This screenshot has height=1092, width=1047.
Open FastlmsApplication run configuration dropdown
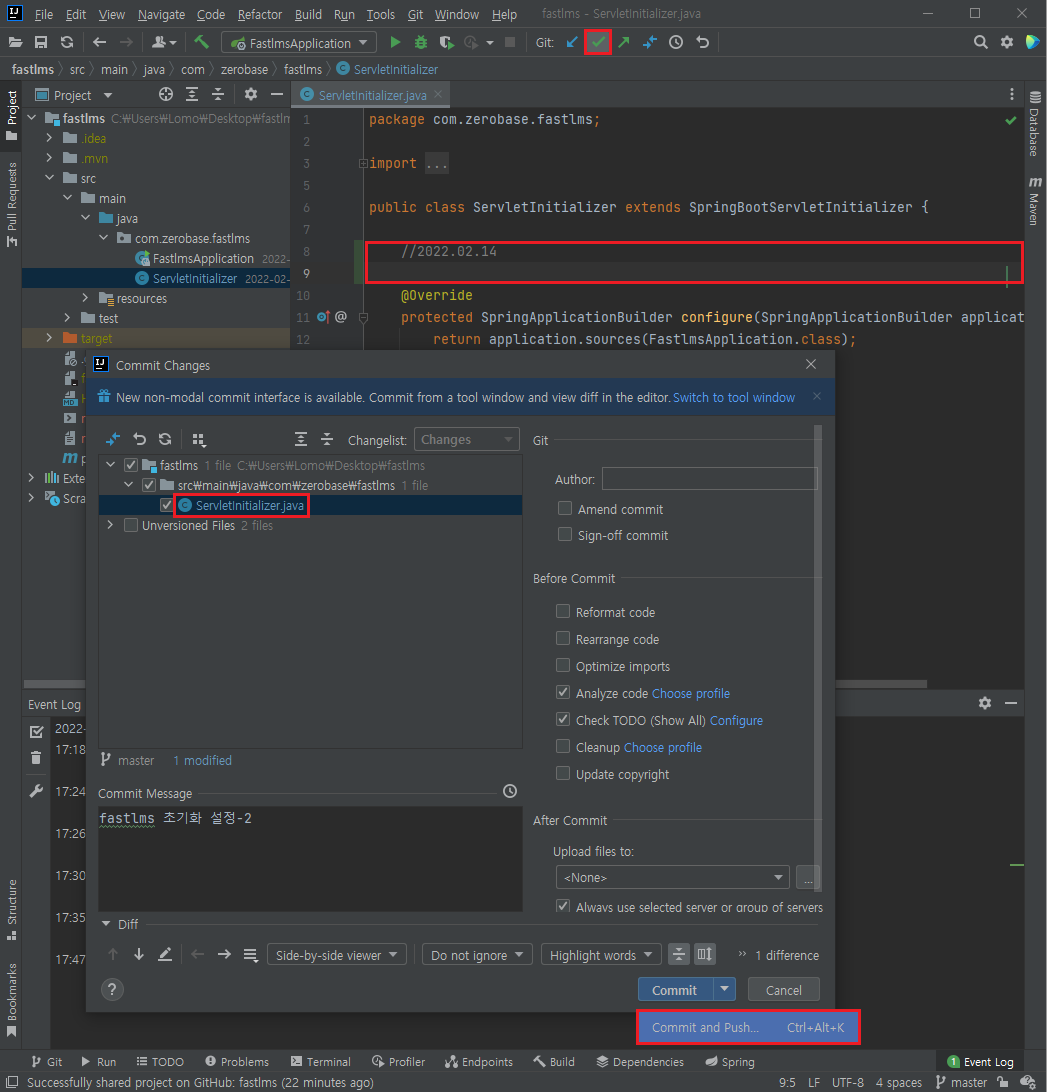click(299, 42)
